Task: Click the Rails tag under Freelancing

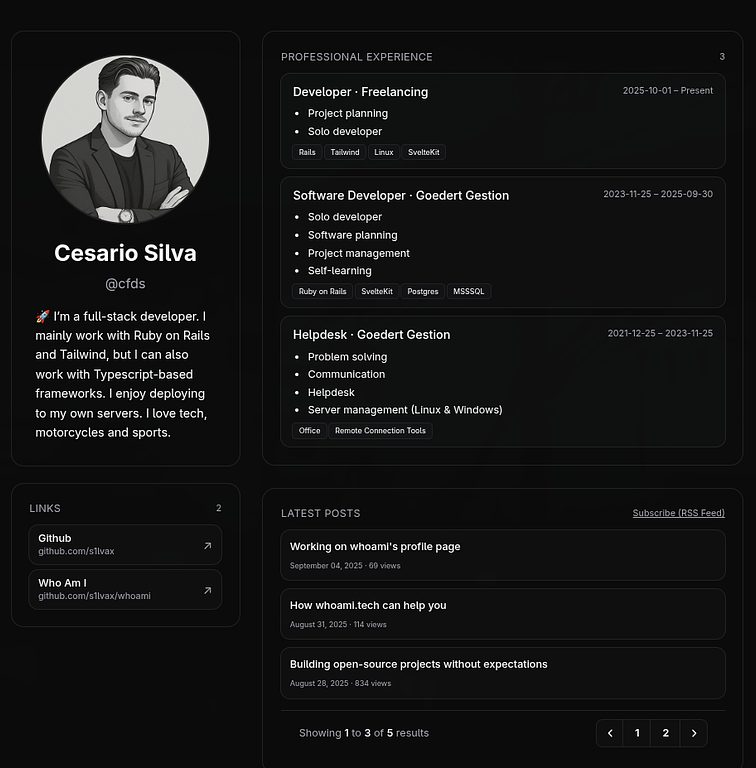Action: click(x=307, y=153)
